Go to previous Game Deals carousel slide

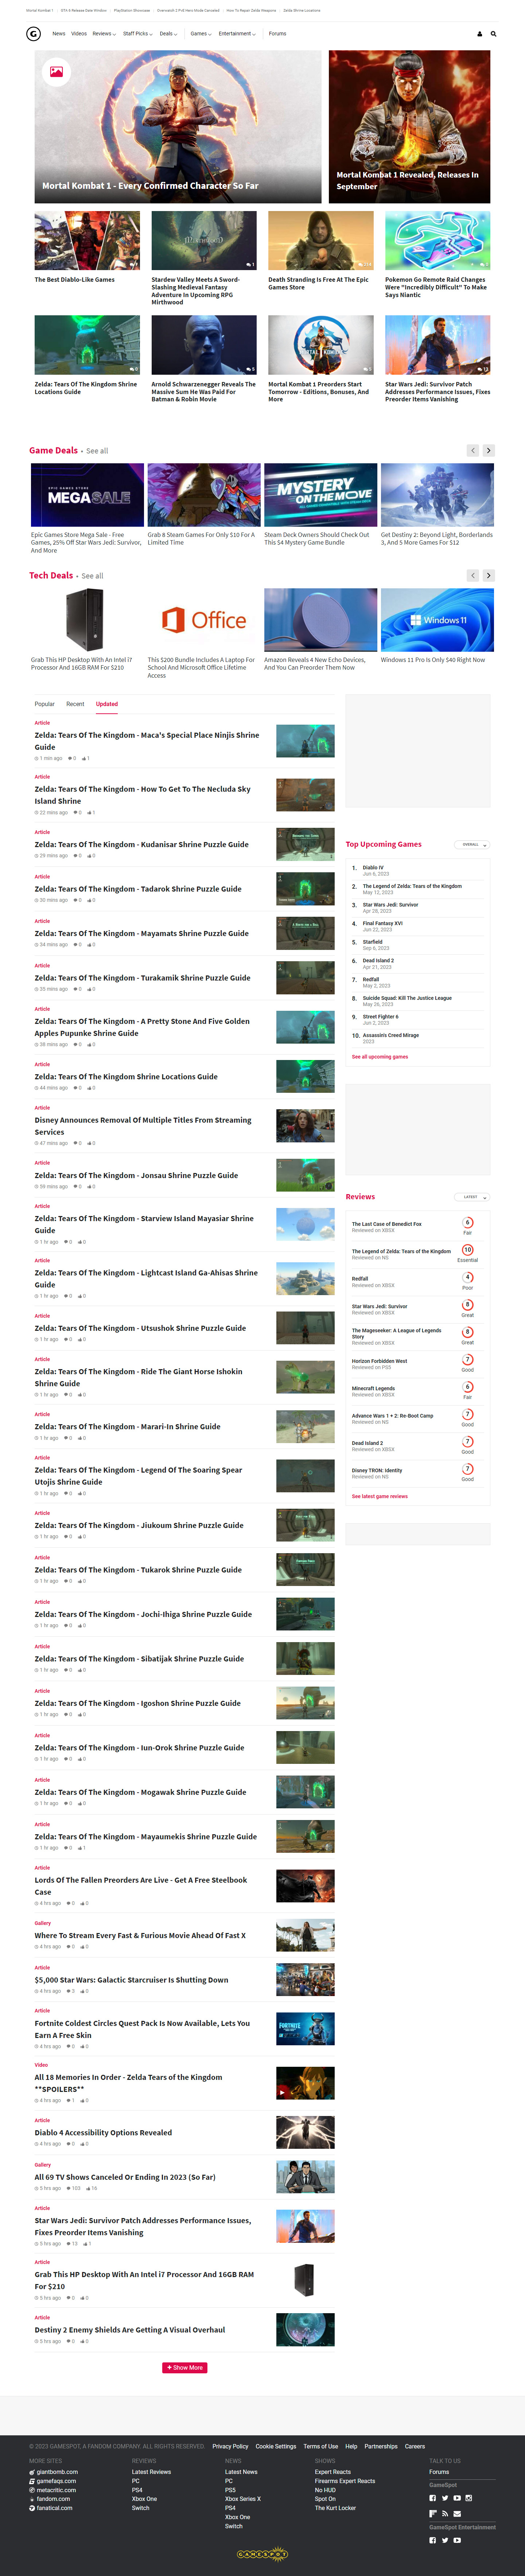473,451
